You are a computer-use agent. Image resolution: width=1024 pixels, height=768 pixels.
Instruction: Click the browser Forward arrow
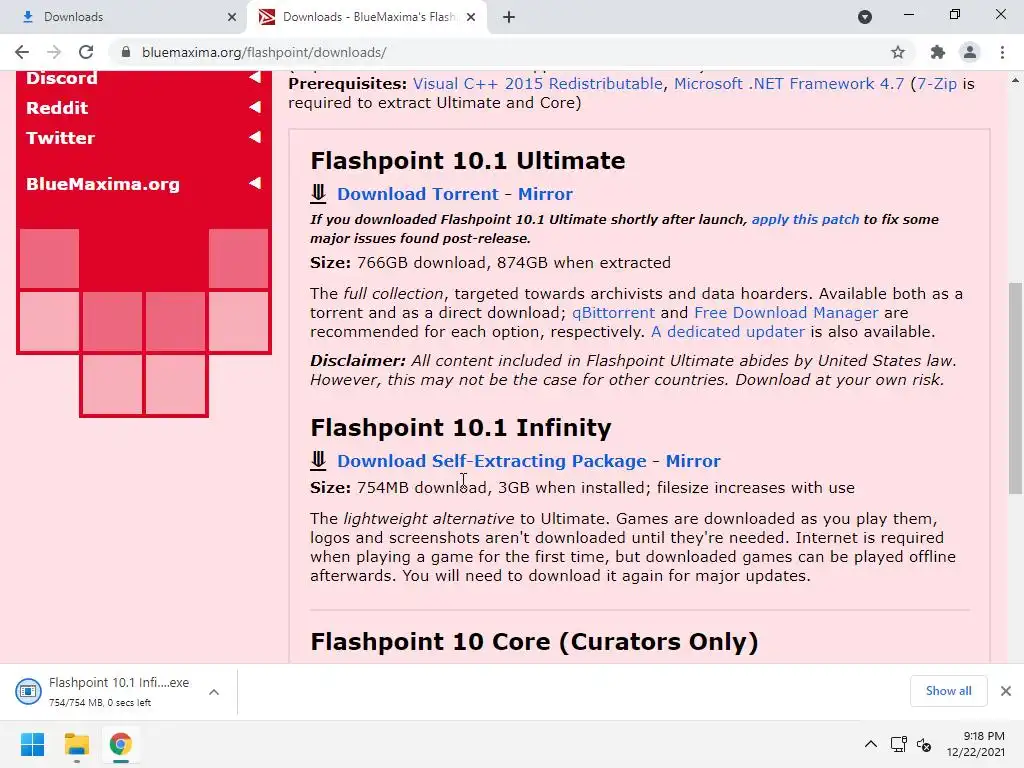[54, 52]
